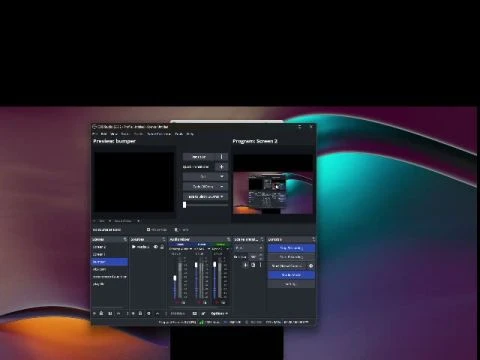Open the Fade 300ms quick transition dropdown
Viewport: 480px width, 360px height.
click(205, 187)
